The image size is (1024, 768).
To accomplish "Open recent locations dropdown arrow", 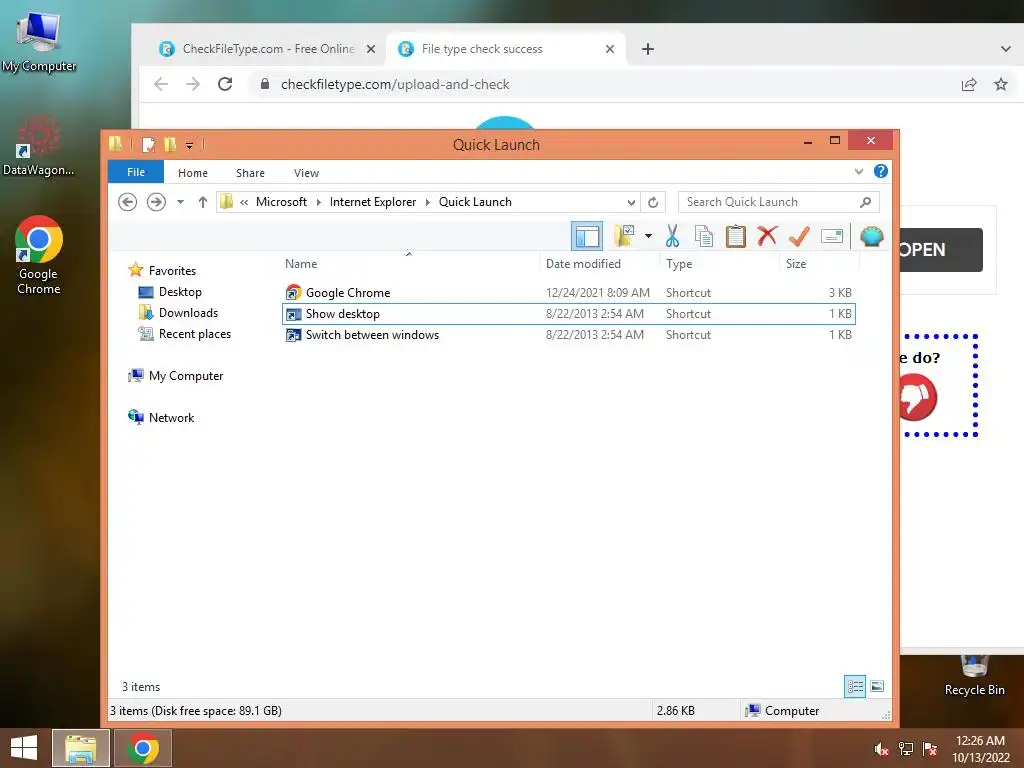I will (x=180, y=202).
